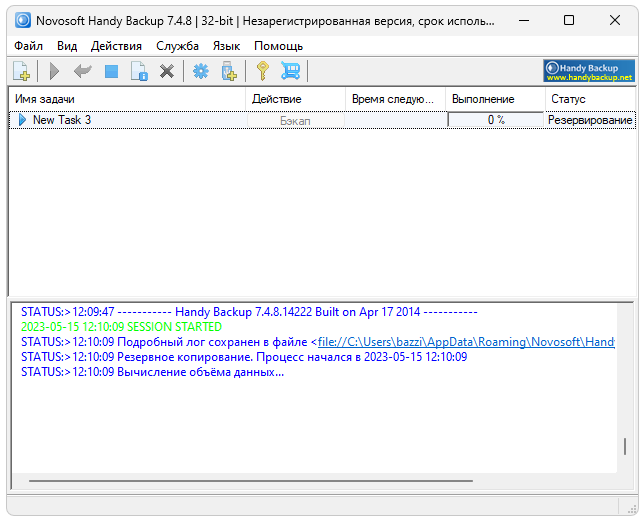The height and width of the screenshot is (523, 644).
Task: Stop the task using the blue square
Action: click(111, 71)
